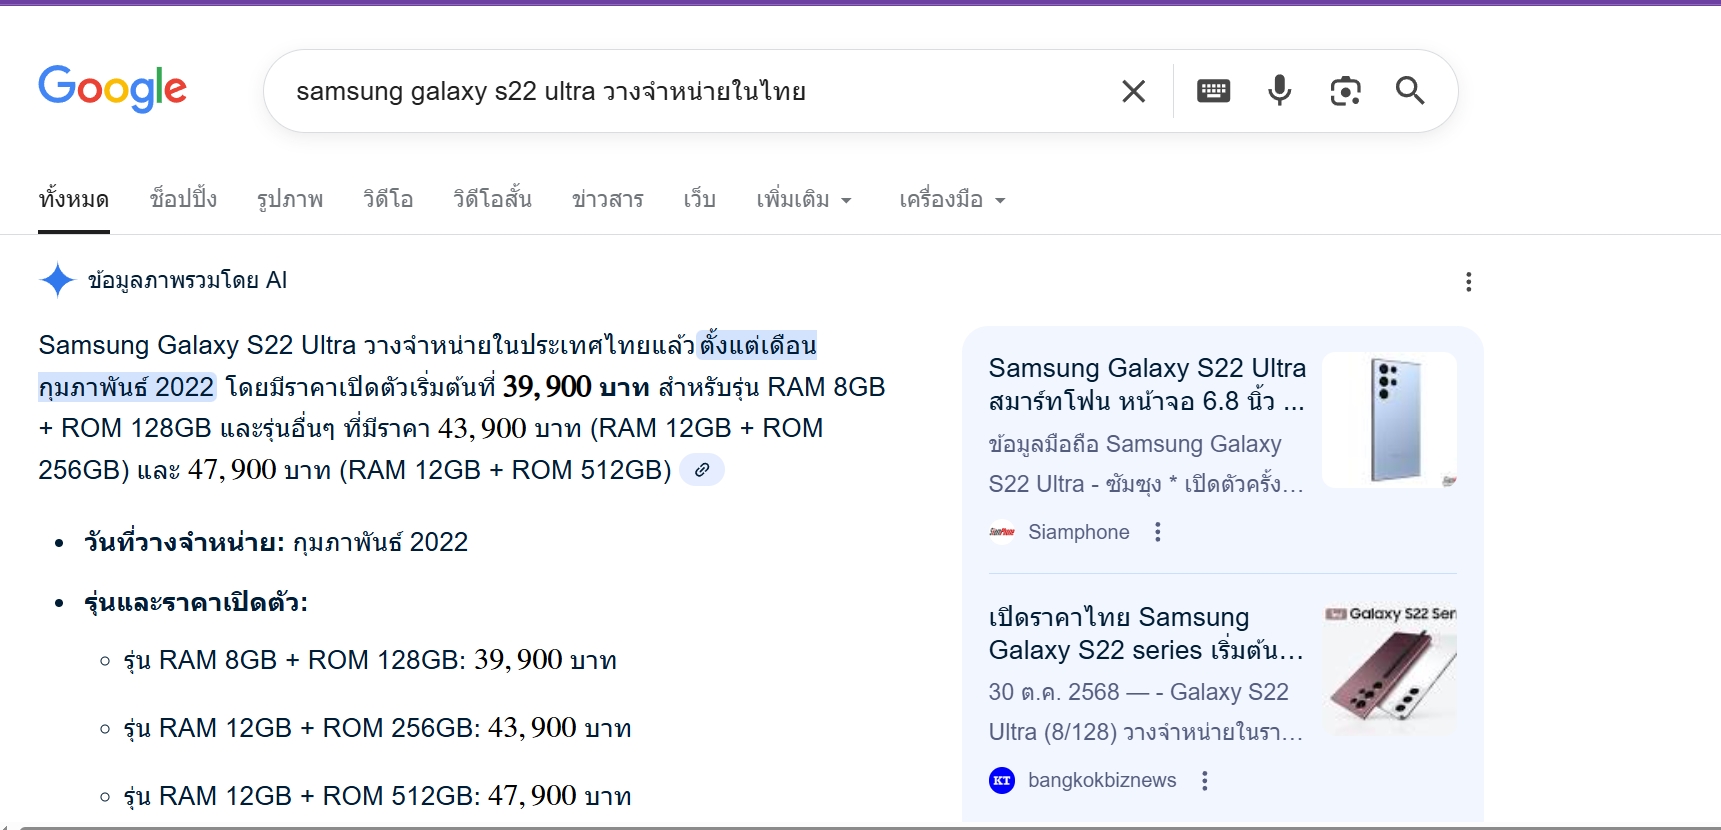Click the bangkokbiznews site favicon

(x=1002, y=780)
